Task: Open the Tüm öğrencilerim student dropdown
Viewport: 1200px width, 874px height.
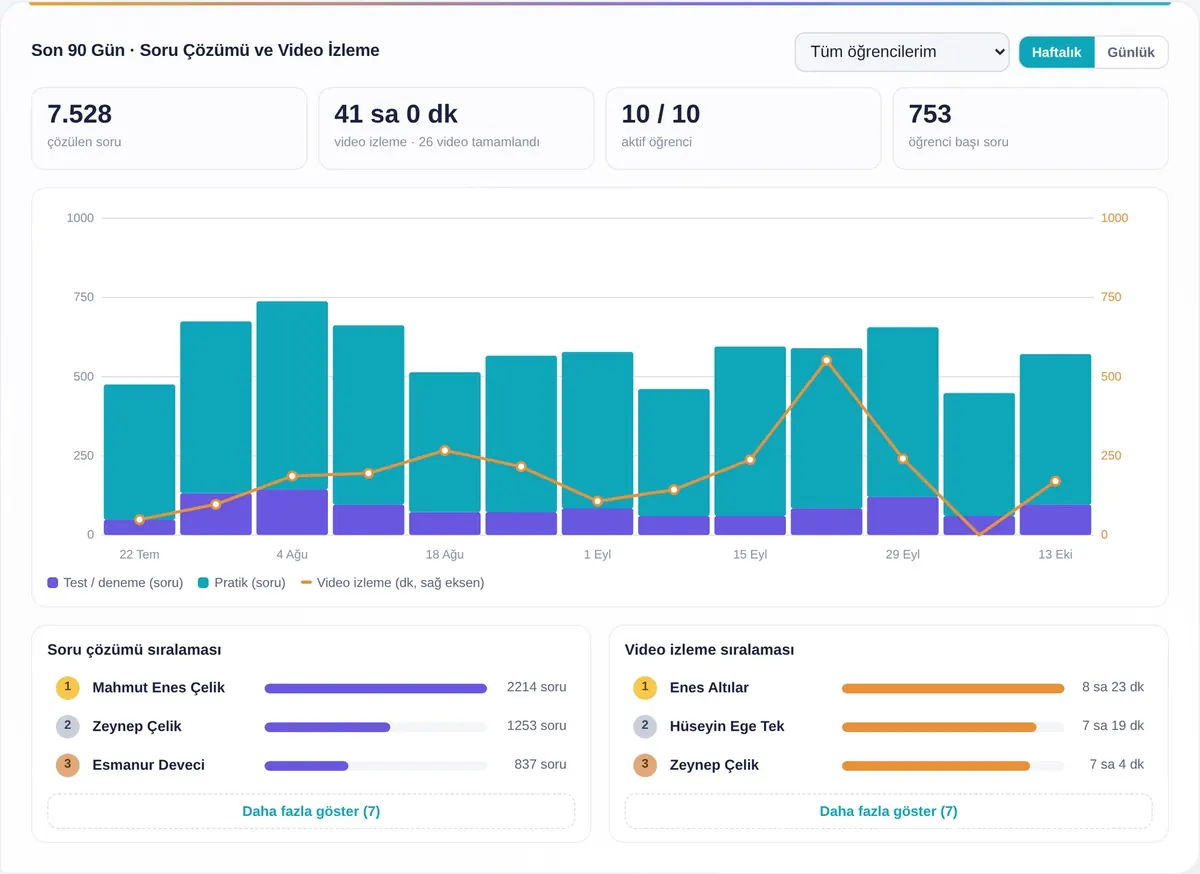Action: (902, 52)
